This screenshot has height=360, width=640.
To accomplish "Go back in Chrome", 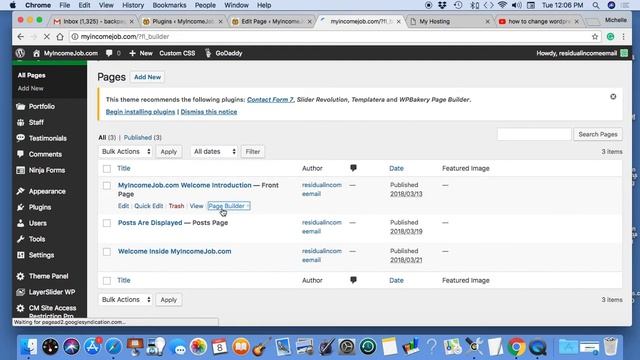I will click(20, 37).
